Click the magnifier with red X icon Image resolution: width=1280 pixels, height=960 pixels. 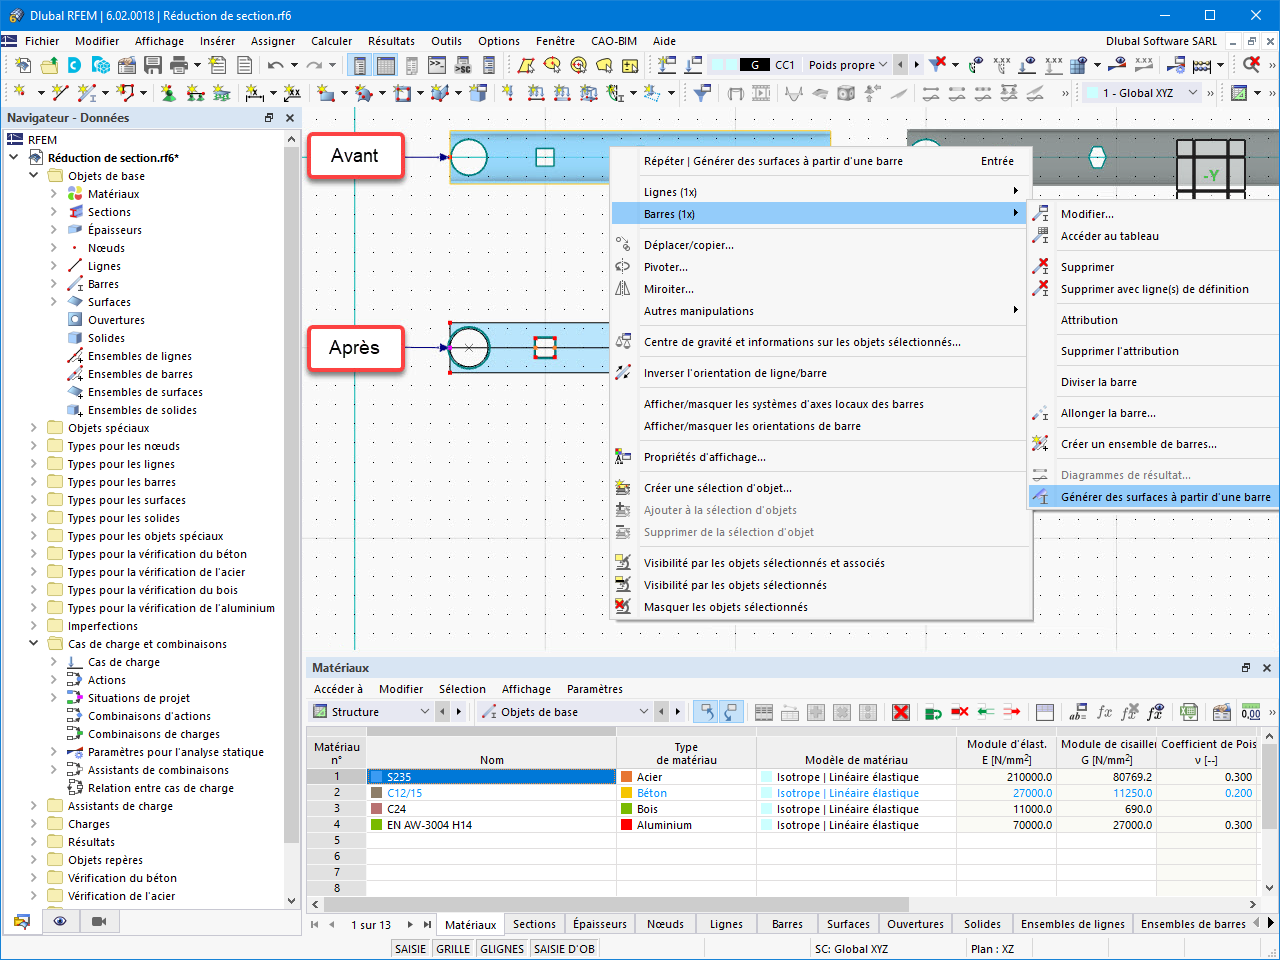pyautogui.click(x=1251, y=65)
